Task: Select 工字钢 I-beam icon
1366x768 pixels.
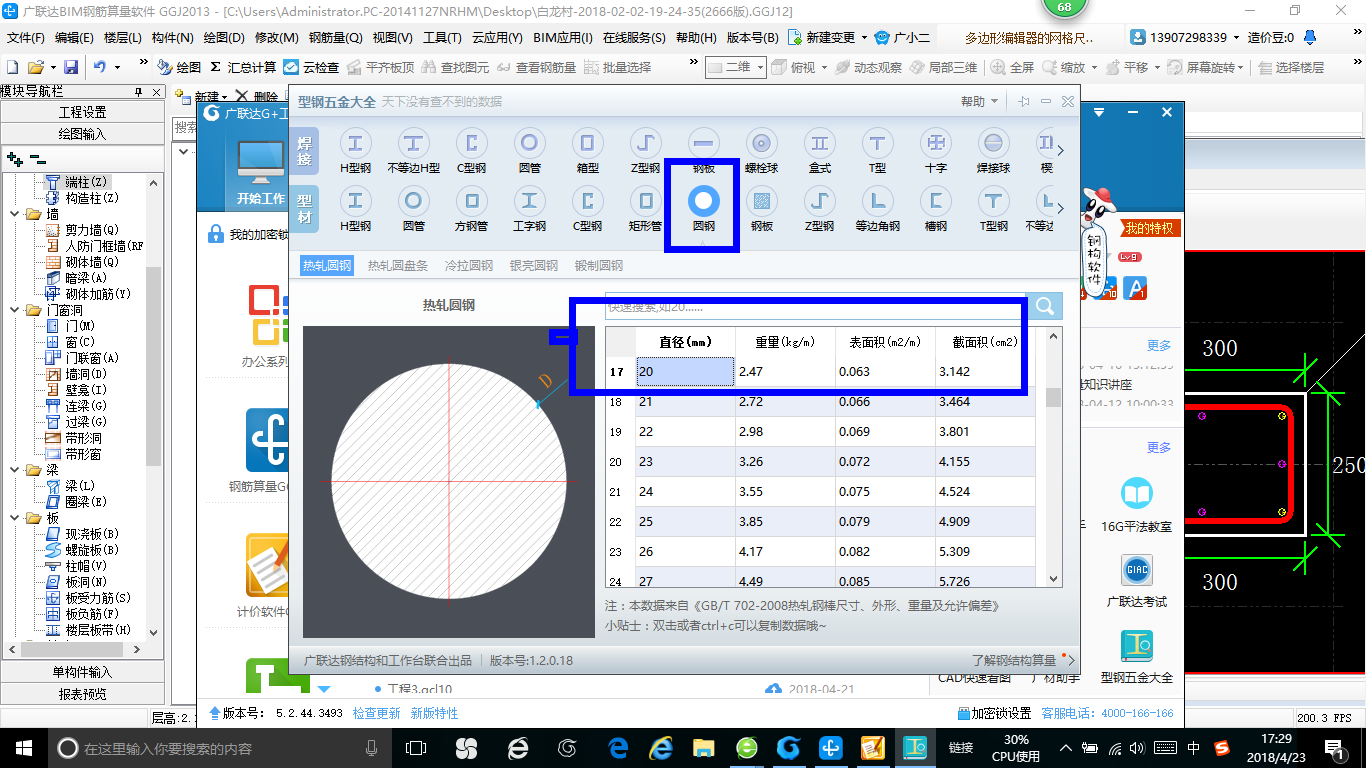Action: 529,209
